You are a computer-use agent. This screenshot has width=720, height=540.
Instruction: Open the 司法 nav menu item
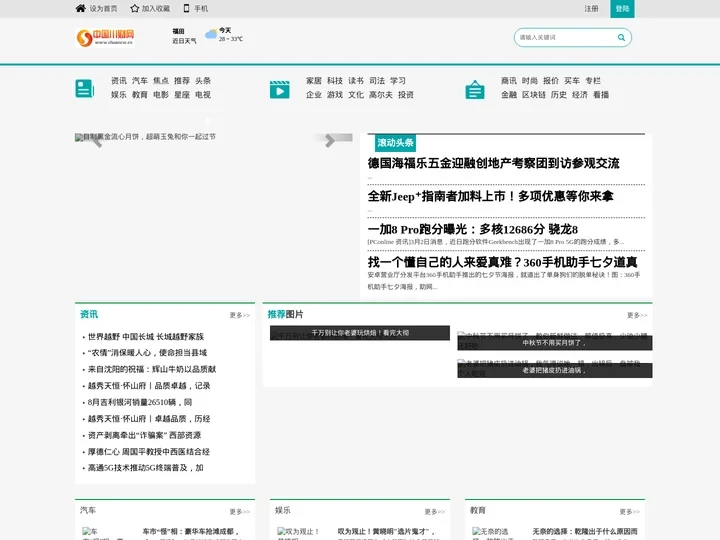(377, 81)
